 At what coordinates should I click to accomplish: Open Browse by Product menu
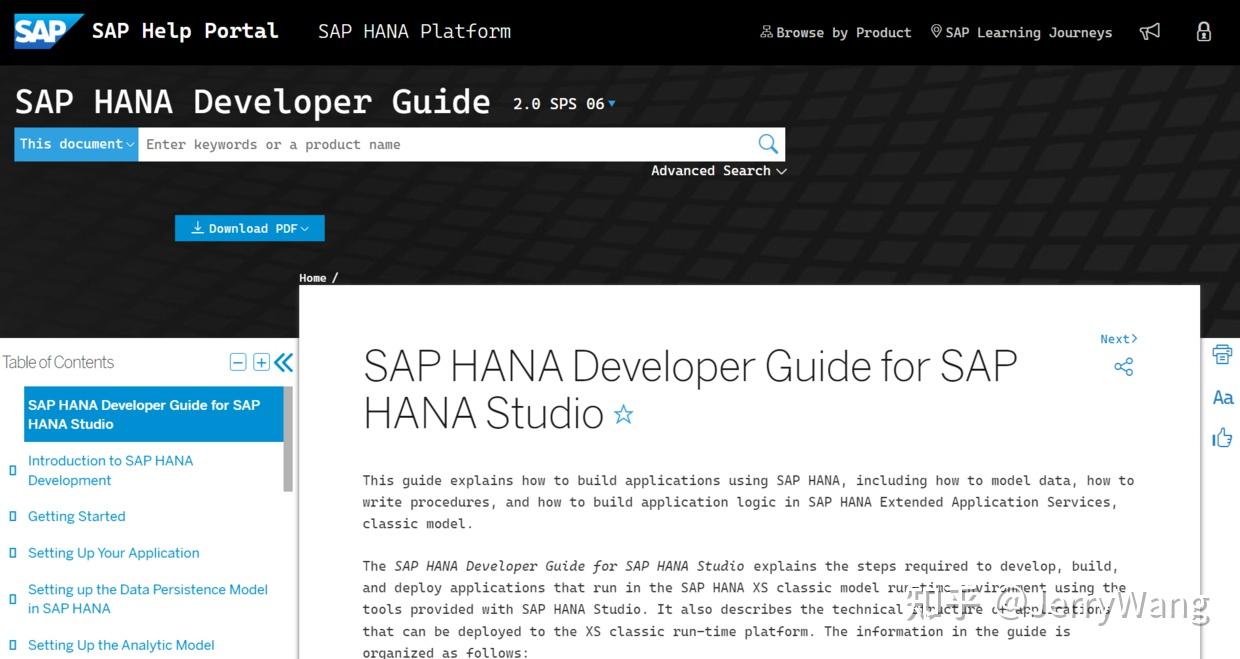point(835,31)
